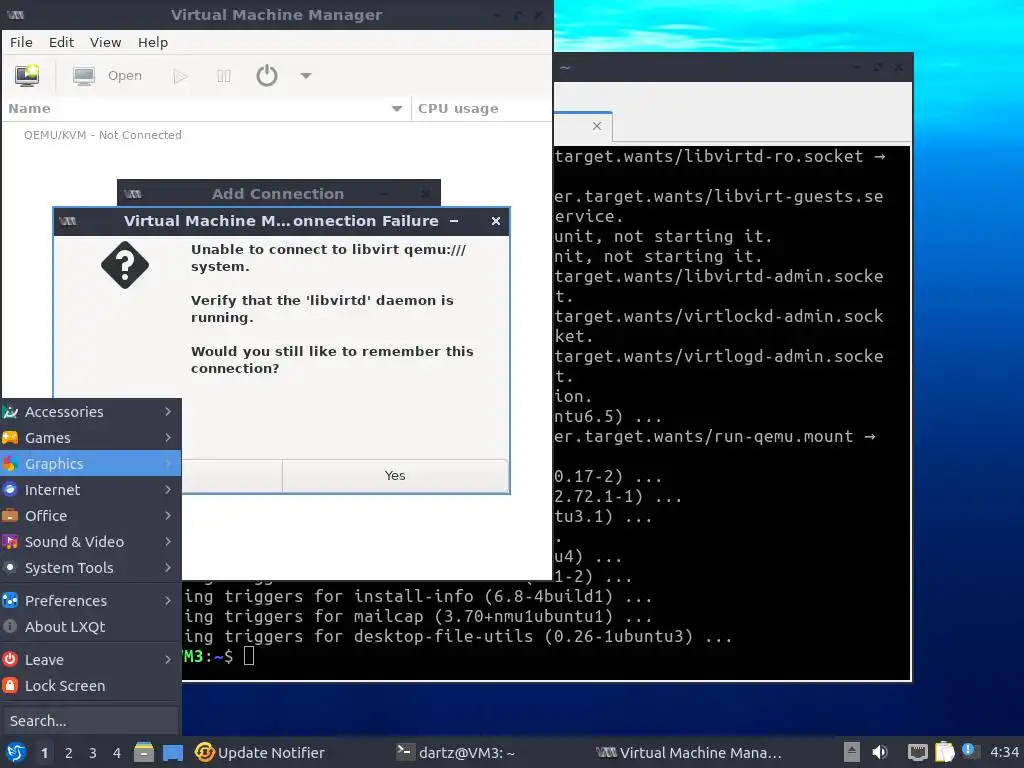Open the Accessories menu category

coord(91,412)
